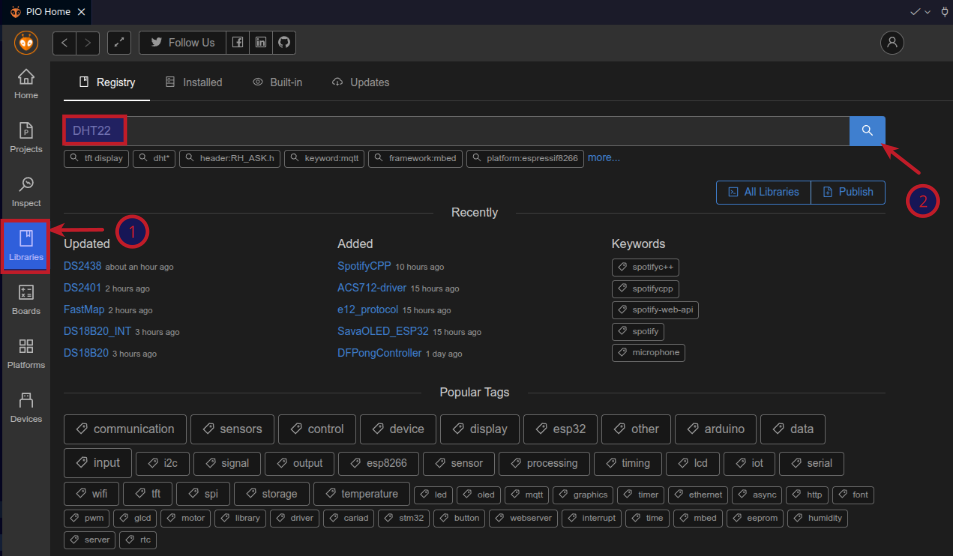Open the Facebook link icon

(238, 43)
